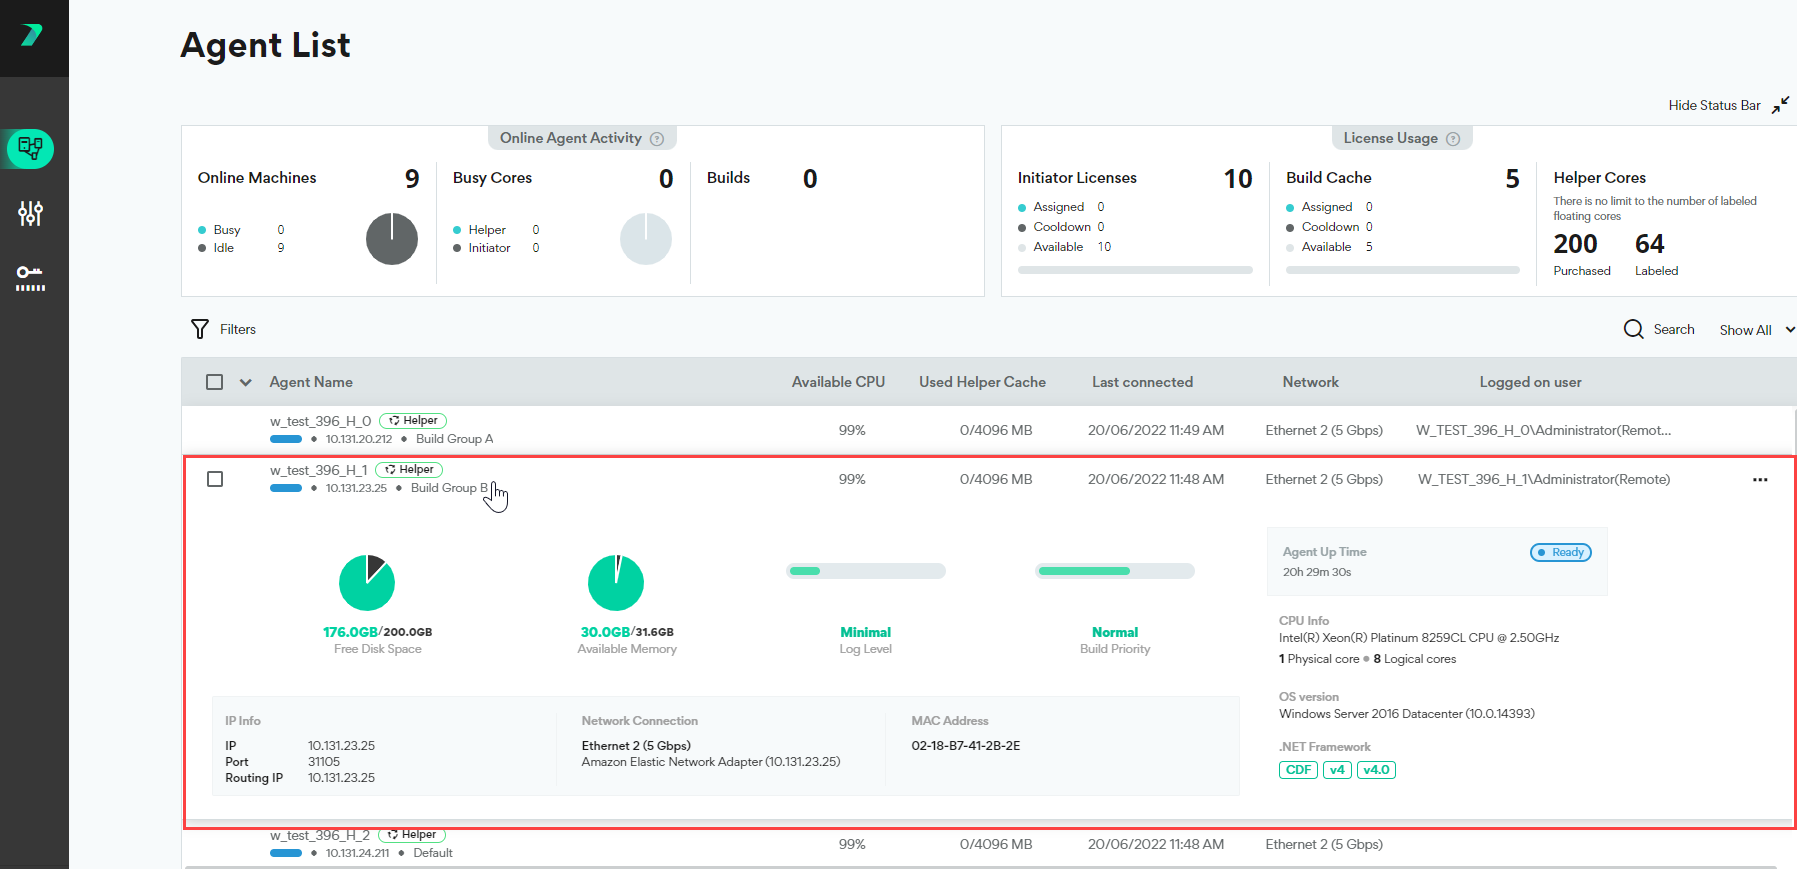Open the license key sidebar icon
The width and height of the screenshot is (1797, 869).
[x=31, y=278]
